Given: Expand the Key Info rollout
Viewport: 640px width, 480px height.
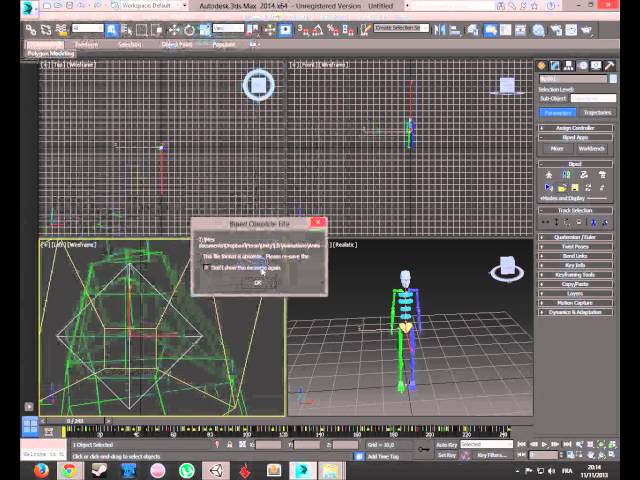Looking at the screenshot, I should [575, 265].
